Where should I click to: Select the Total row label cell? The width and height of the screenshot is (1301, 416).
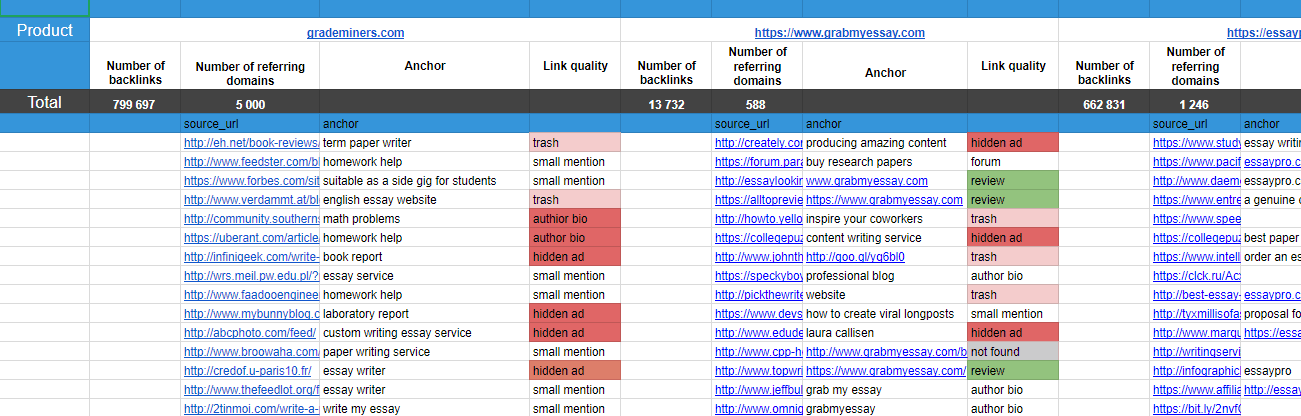click(45, 102)
